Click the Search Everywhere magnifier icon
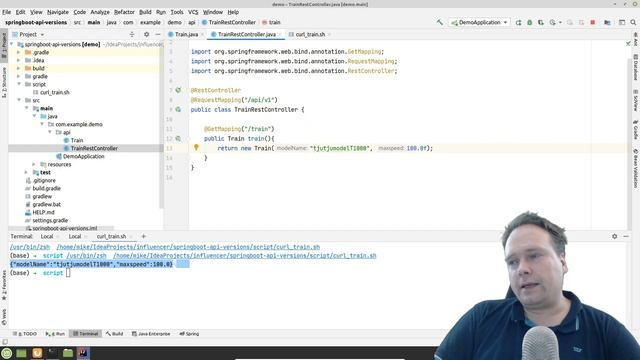Viewport: 640px width, 360px height. (x=633, y=22)
